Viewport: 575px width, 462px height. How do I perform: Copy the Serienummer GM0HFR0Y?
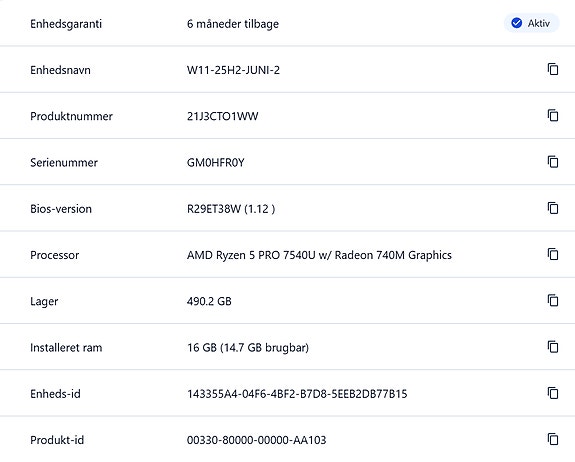pyautogui.click(x=553, y=162)
